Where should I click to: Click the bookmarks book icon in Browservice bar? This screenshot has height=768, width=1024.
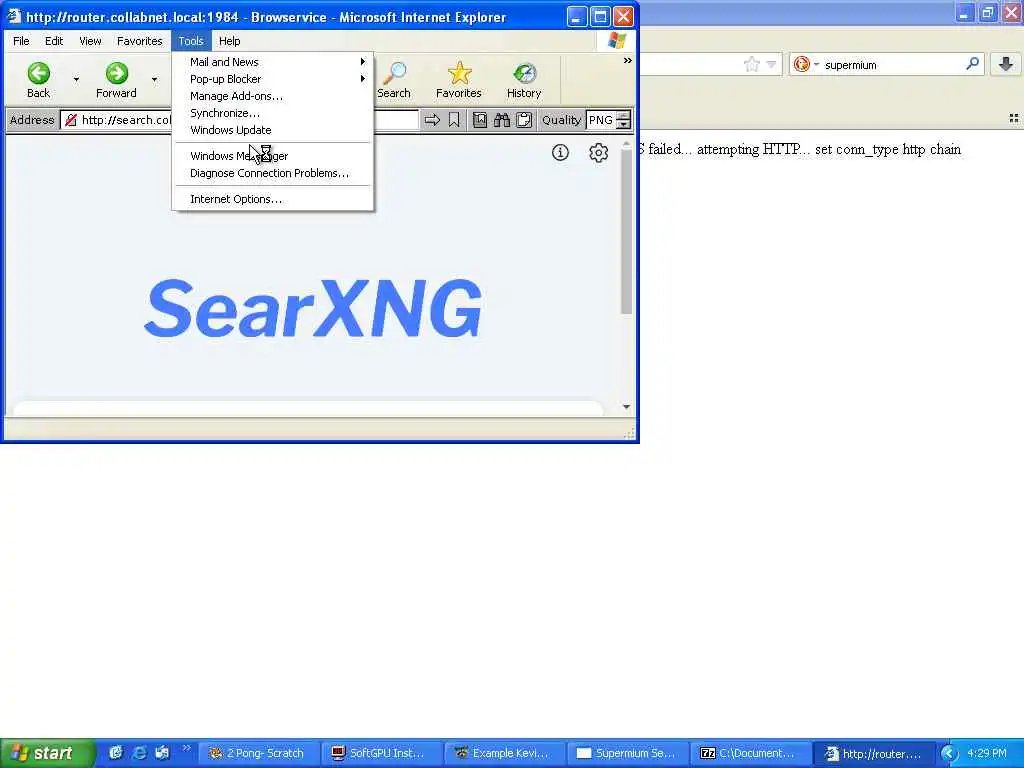tap(479, 120)
